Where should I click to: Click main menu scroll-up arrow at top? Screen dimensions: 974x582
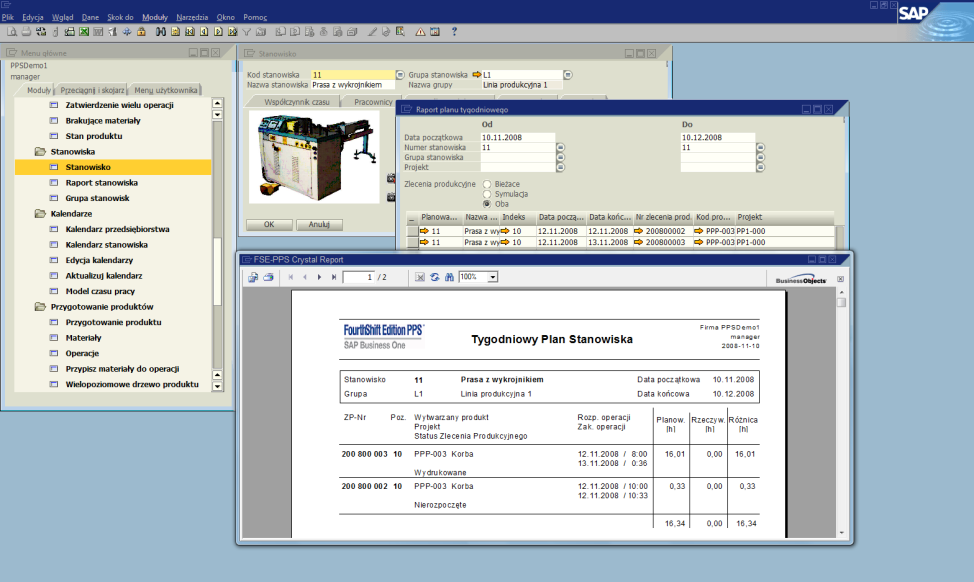coord(217,103)
